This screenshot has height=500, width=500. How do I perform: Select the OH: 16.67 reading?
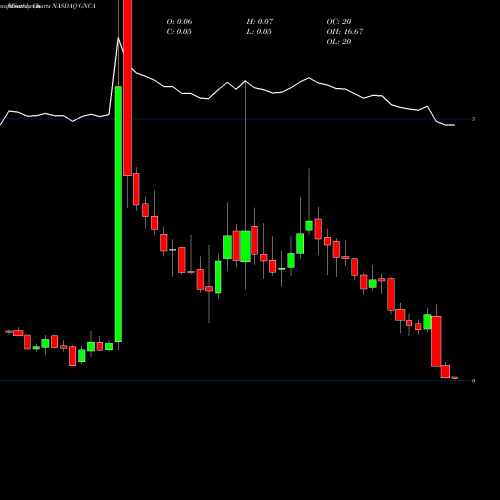(x=345, y=32)
